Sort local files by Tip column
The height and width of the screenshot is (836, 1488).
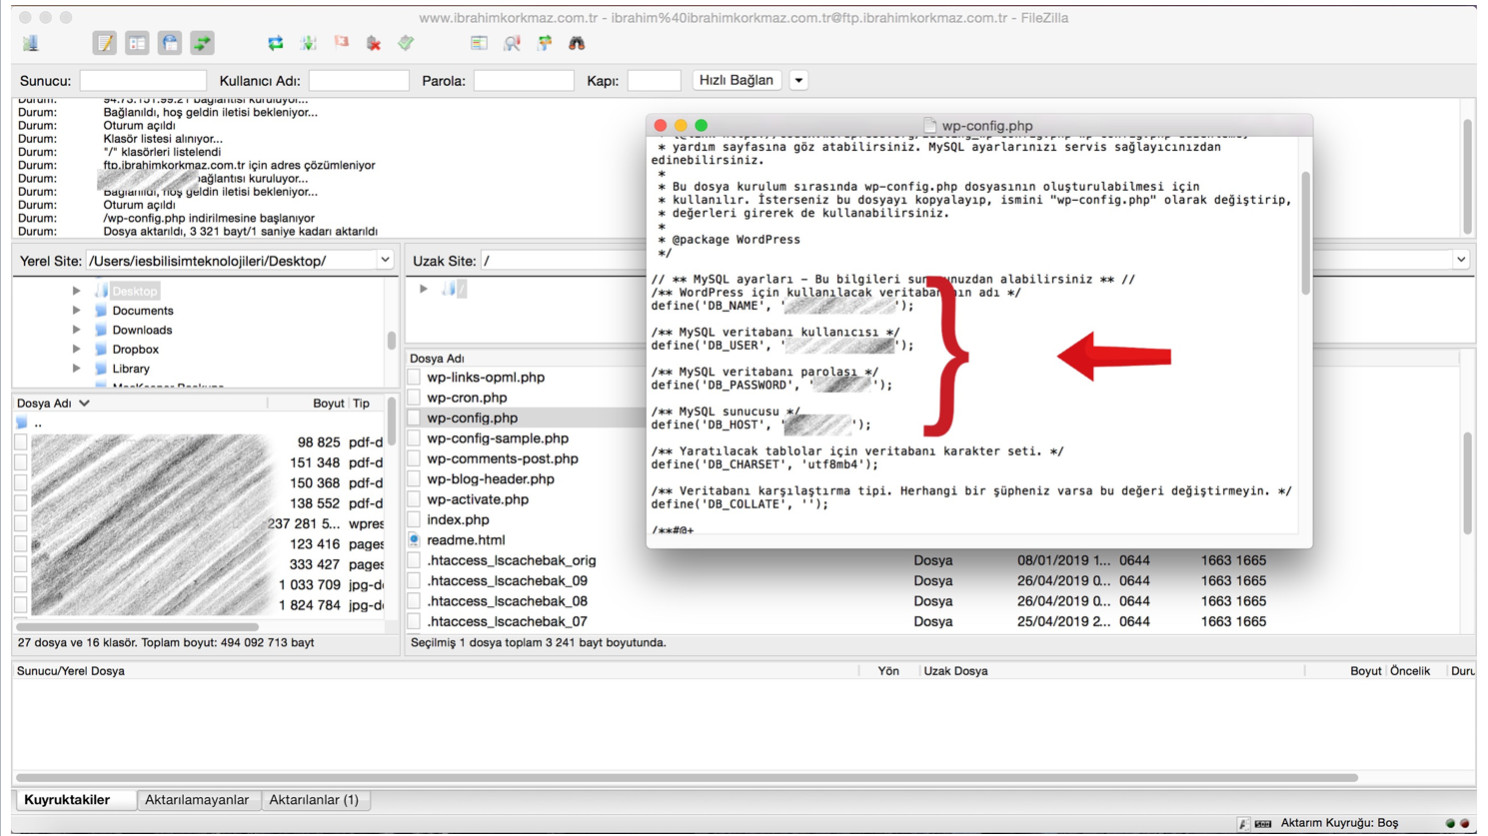[x=365, y=403]
